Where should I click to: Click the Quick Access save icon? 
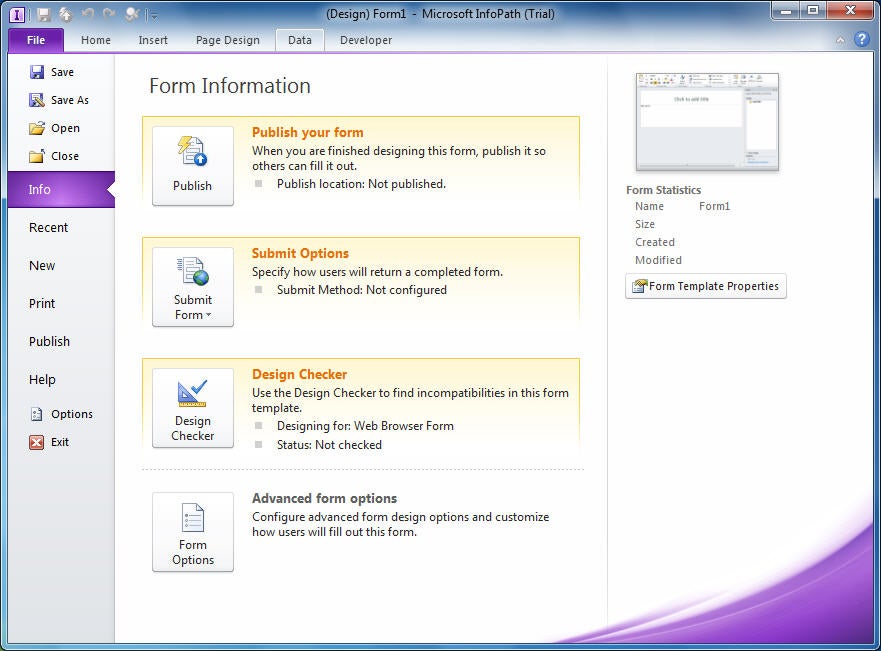tap(44, 15)
